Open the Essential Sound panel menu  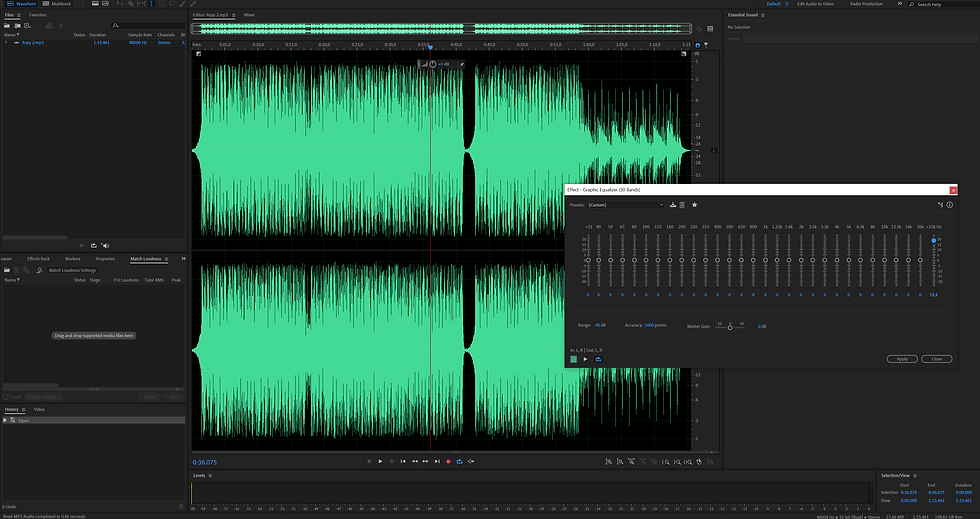[x=762, y=15]
